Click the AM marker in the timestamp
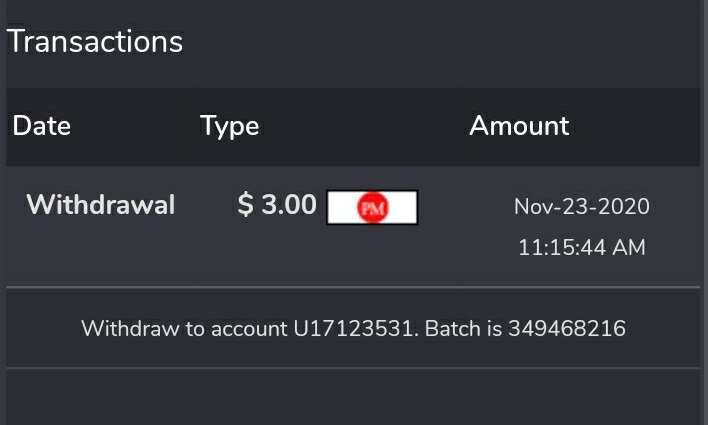Viewport: 708px width, 425px height. coord(630,247)
